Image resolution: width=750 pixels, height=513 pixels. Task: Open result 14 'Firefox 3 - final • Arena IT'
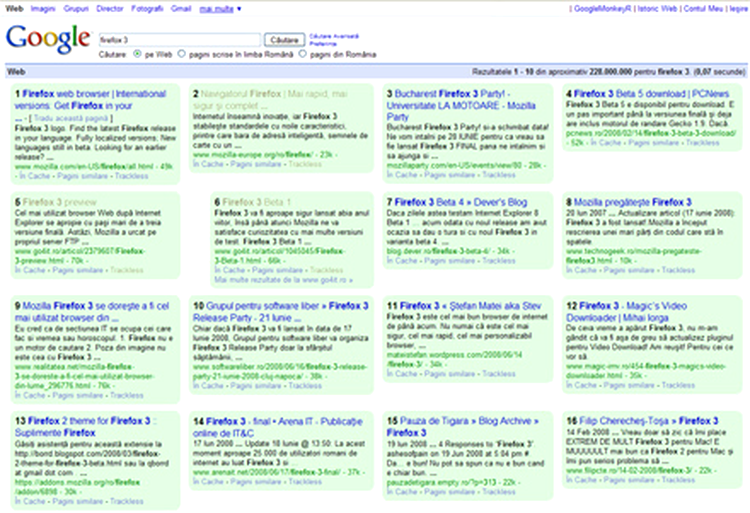pos(277,427)
